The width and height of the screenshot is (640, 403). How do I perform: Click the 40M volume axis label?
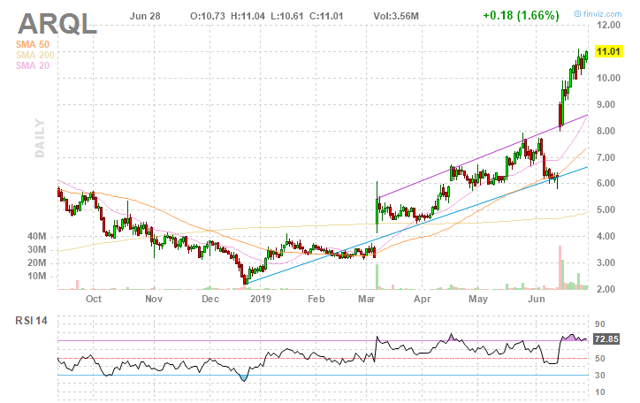[x=37, y=236]
